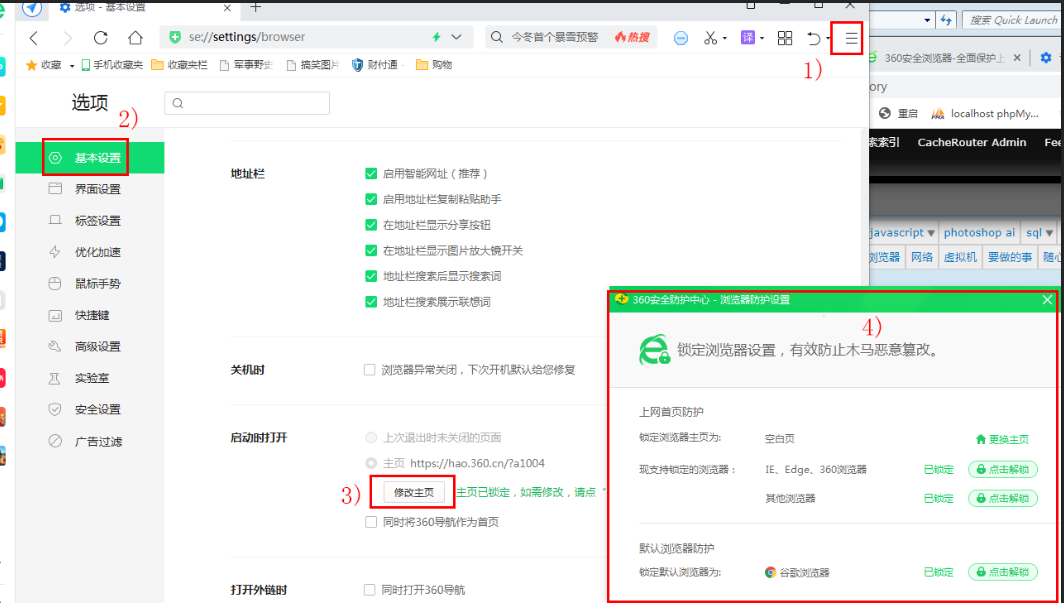Expand the sql dropdown in background page
The width and height of the screenshot is (1064, 603).
1050,233
